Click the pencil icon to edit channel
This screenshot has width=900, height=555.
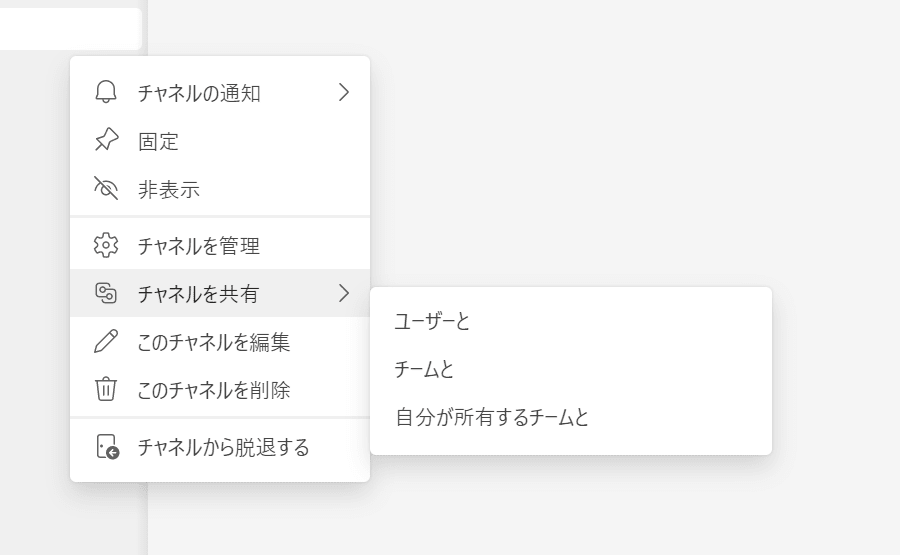(106, 341)
